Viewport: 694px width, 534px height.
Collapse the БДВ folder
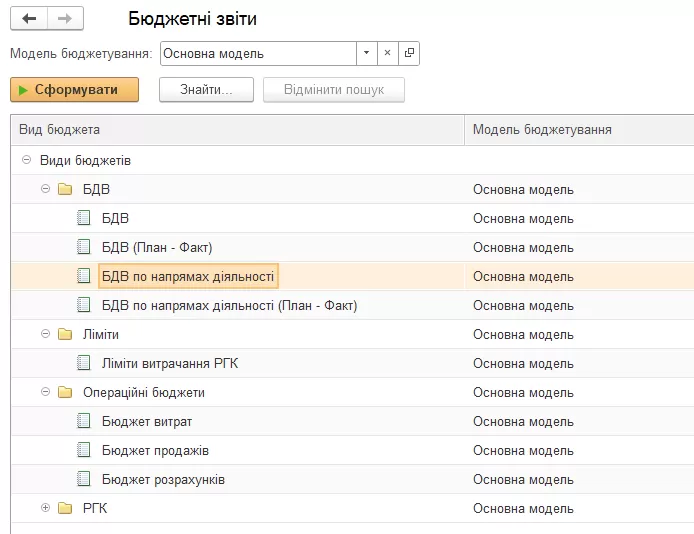tap(45, 189)
